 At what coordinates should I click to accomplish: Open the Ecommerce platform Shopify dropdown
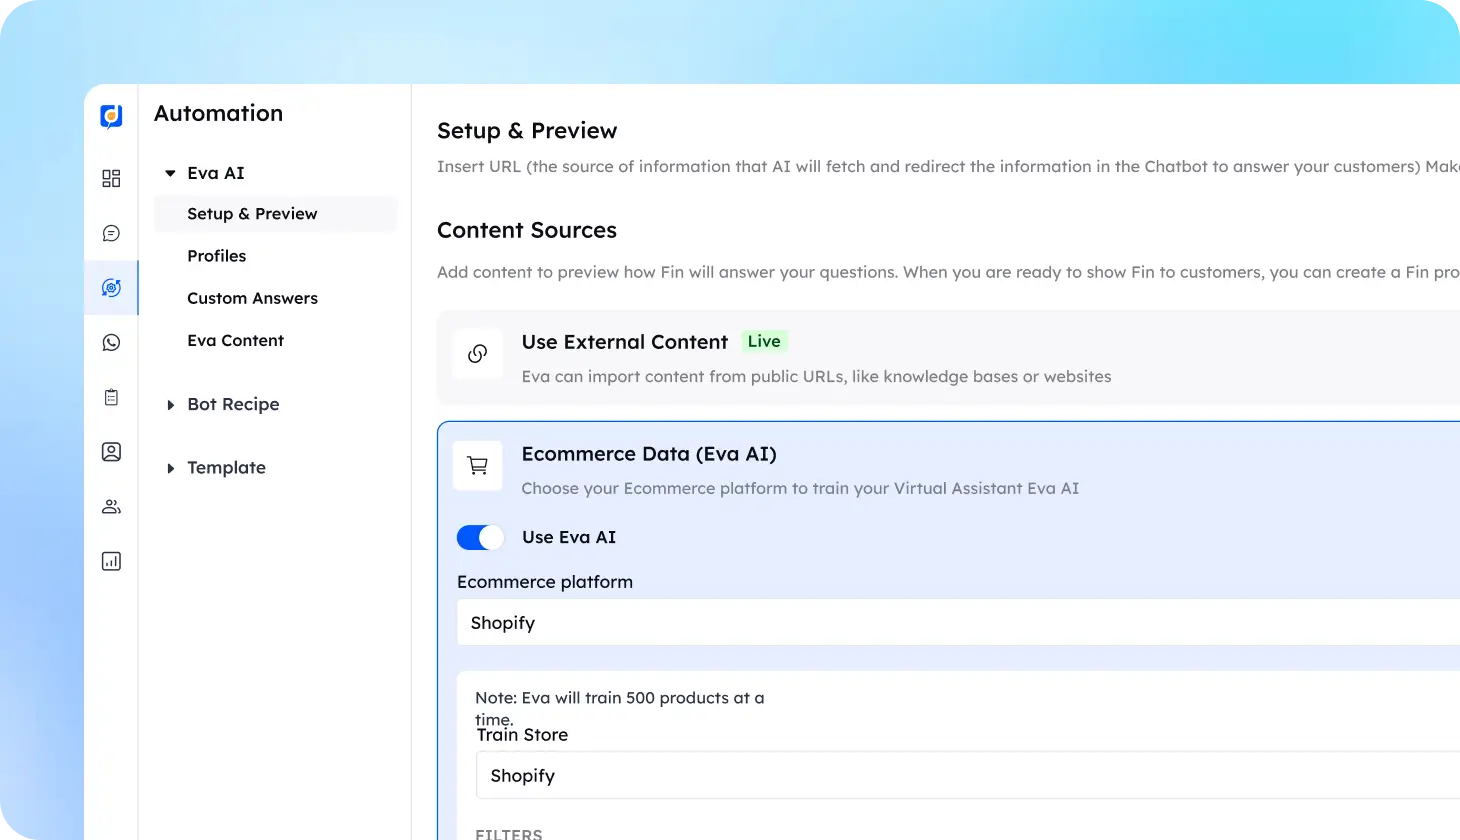(958, 623)
